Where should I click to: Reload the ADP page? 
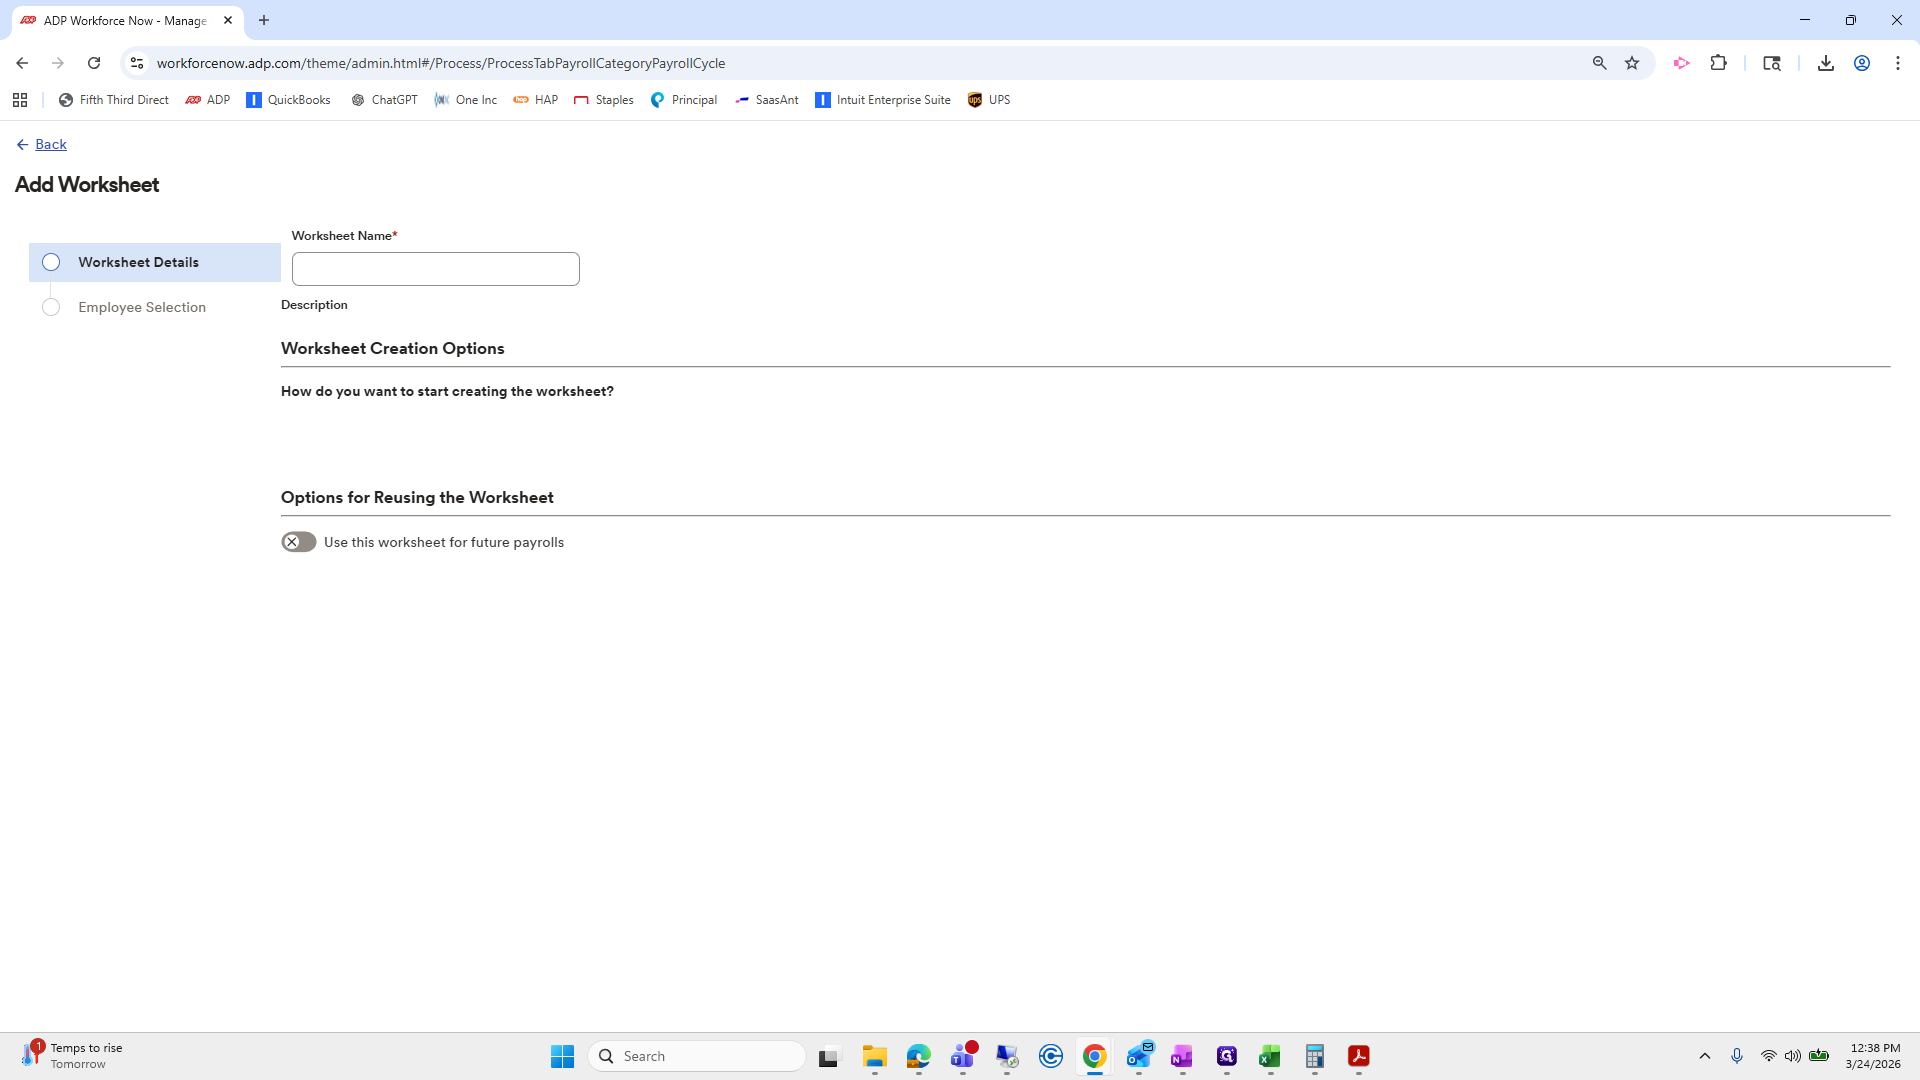[x=94, y=63]
